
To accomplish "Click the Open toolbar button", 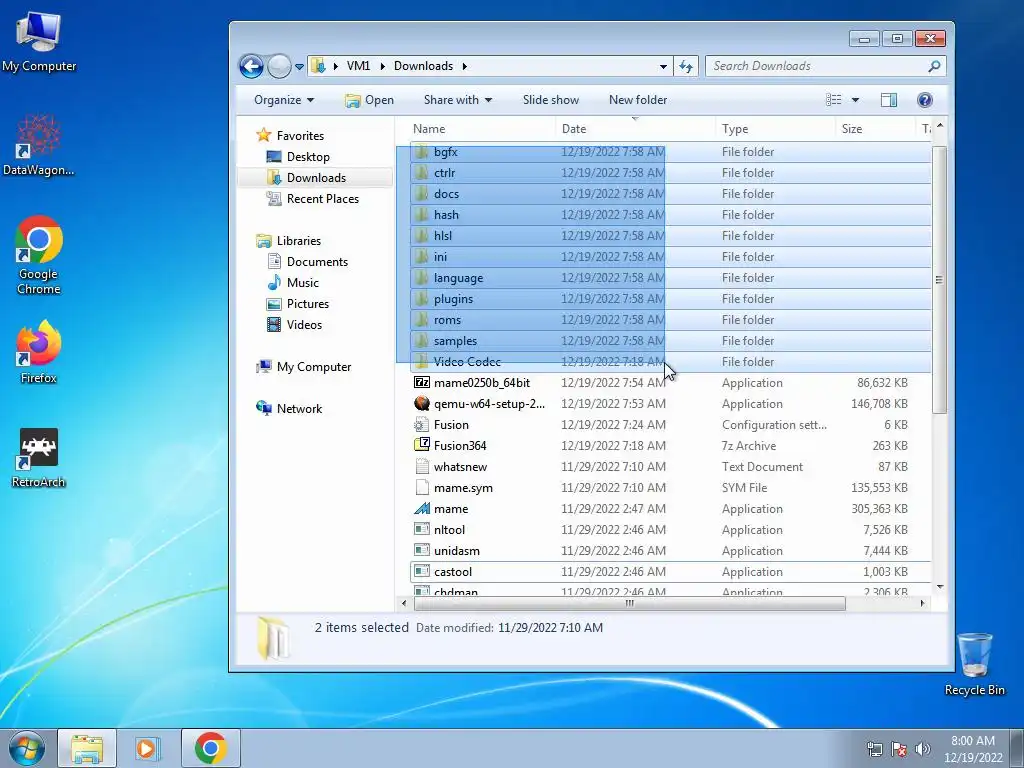I will click(x=370, y=100).
